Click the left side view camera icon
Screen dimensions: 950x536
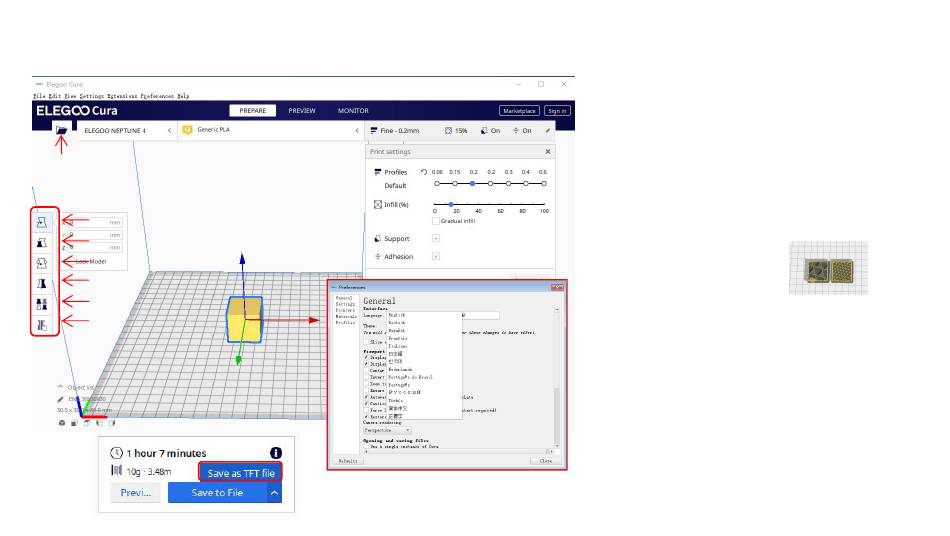click(x=99, y=423)
